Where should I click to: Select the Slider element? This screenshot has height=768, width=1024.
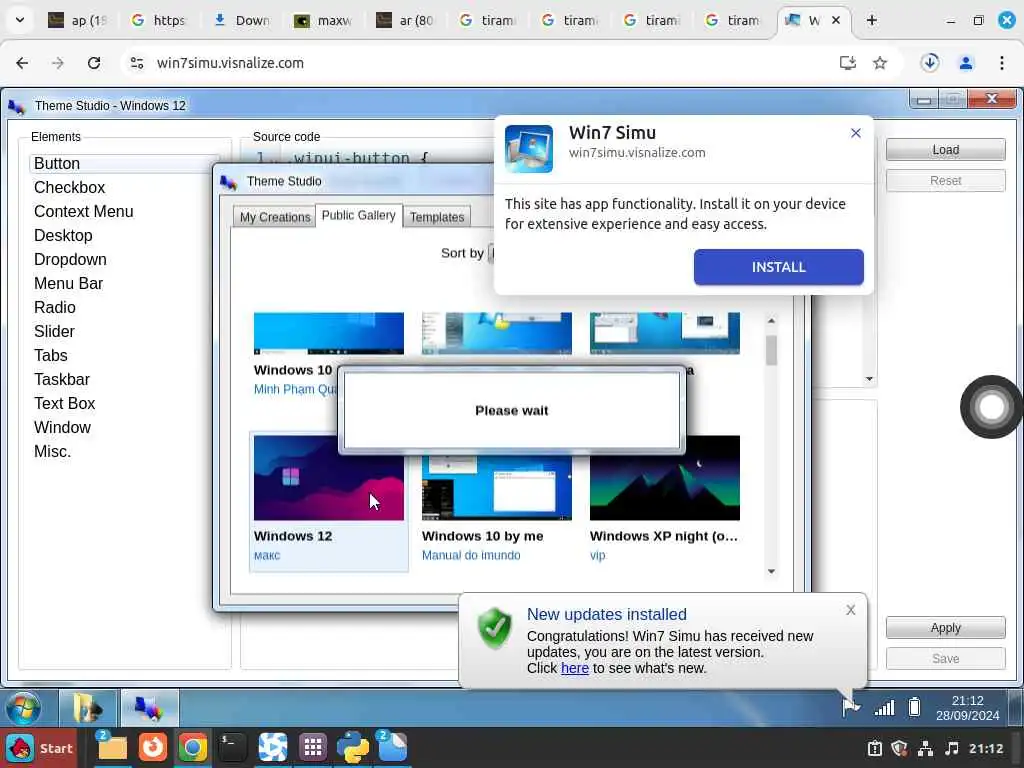[x=54, y=332]
